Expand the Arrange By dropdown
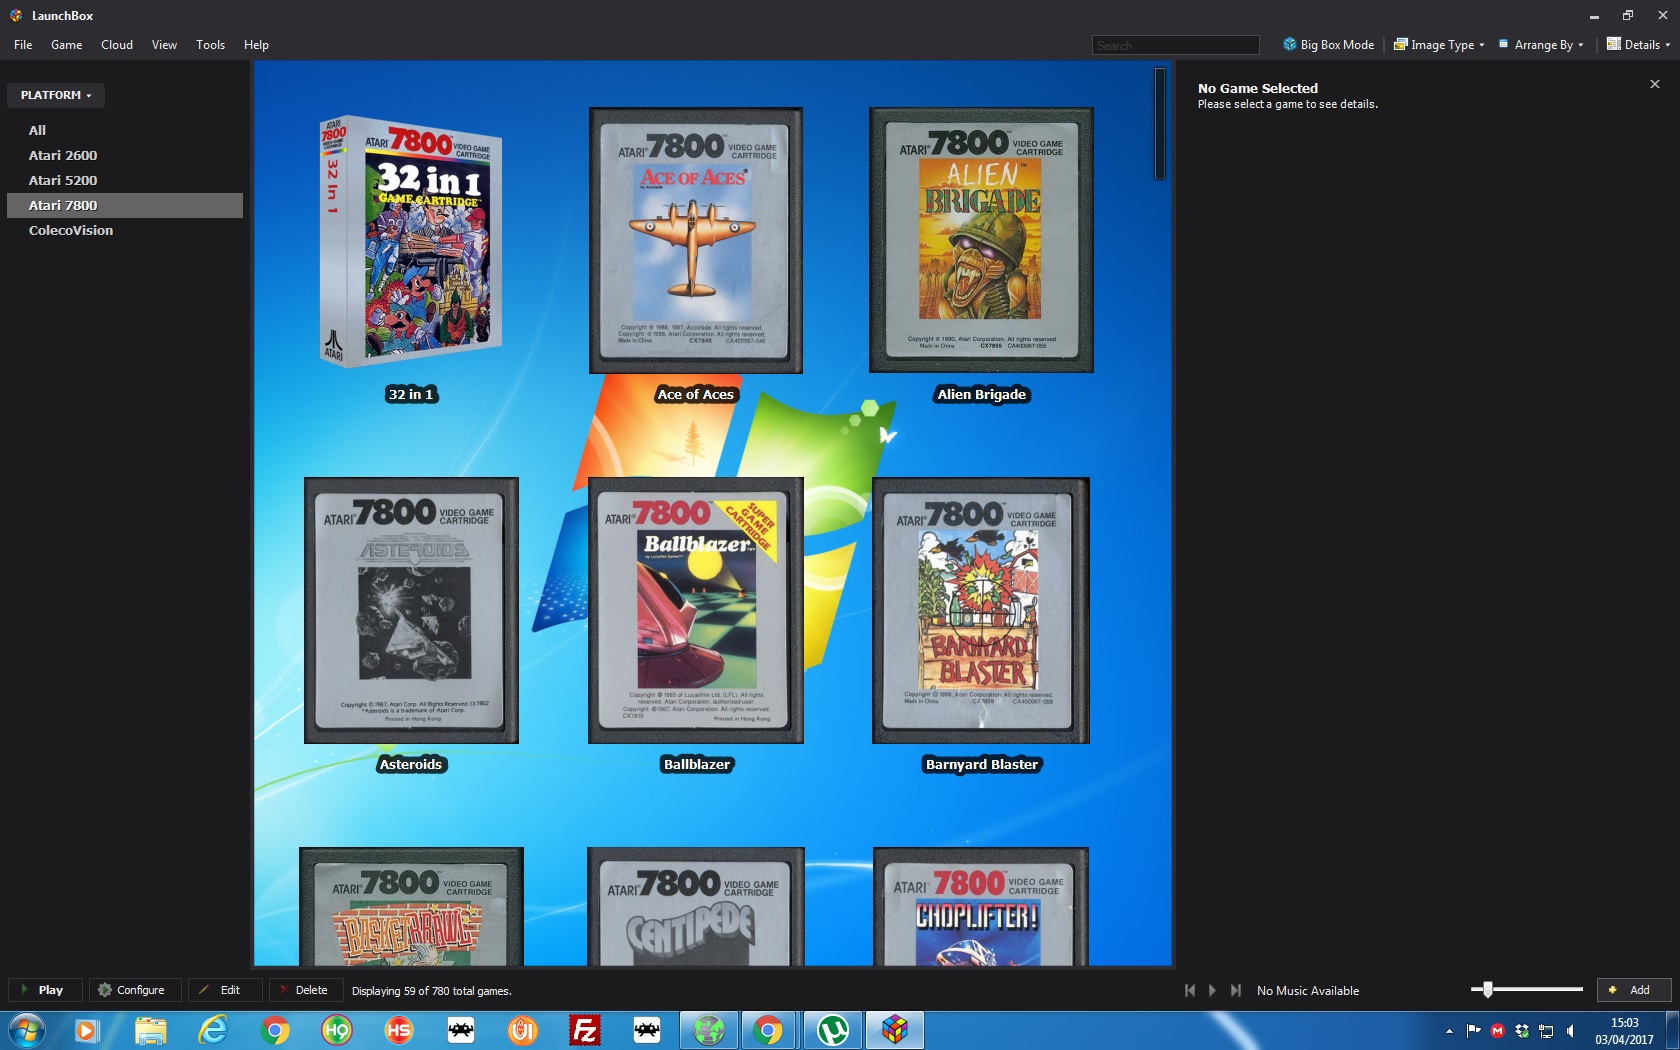 click(1540, 45)
